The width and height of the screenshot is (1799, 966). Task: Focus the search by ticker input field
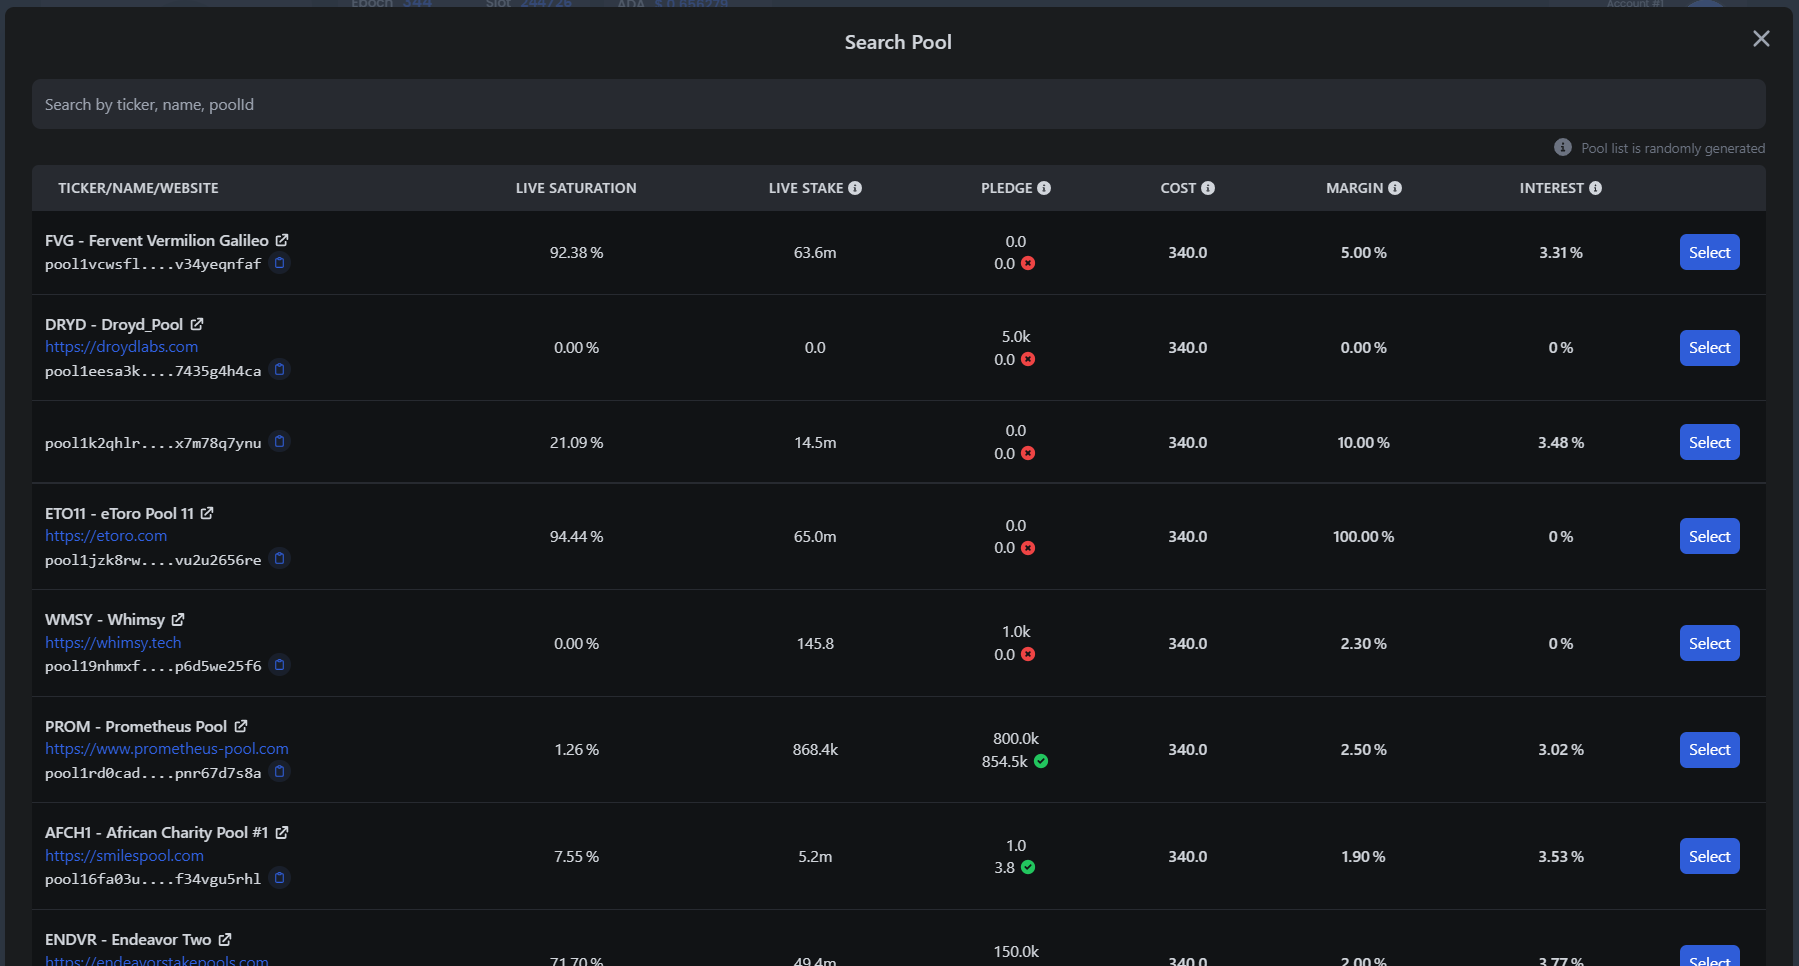pyautogui.click(x=898, y=104)
